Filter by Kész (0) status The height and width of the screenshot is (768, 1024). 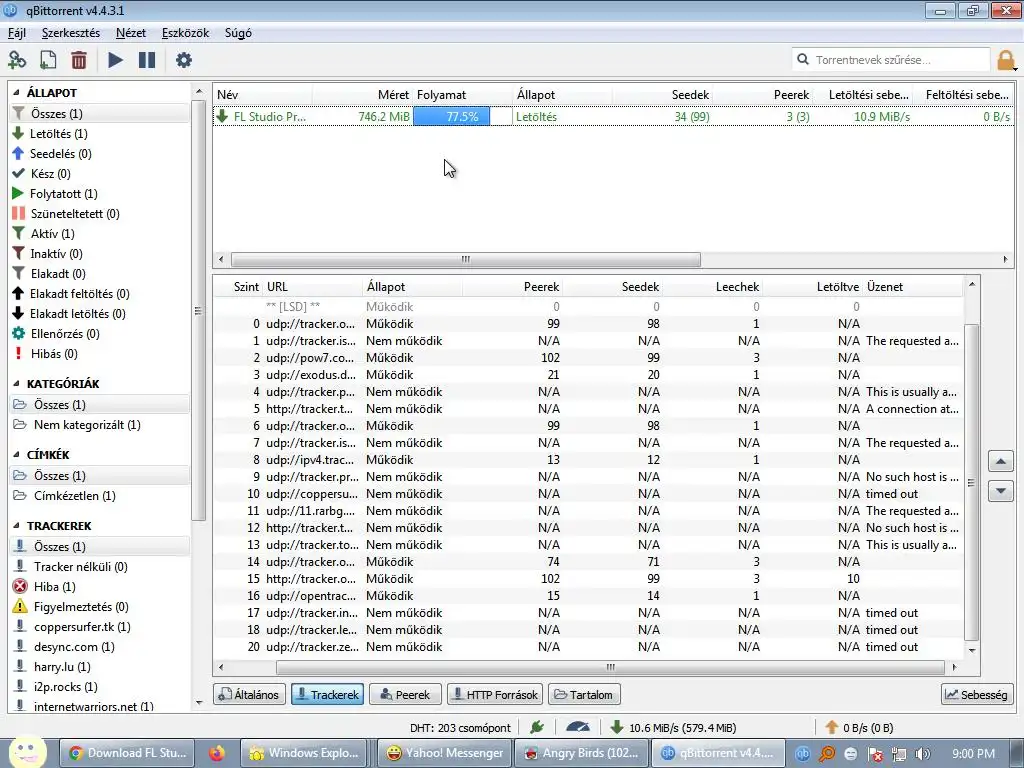pos(100,174)
